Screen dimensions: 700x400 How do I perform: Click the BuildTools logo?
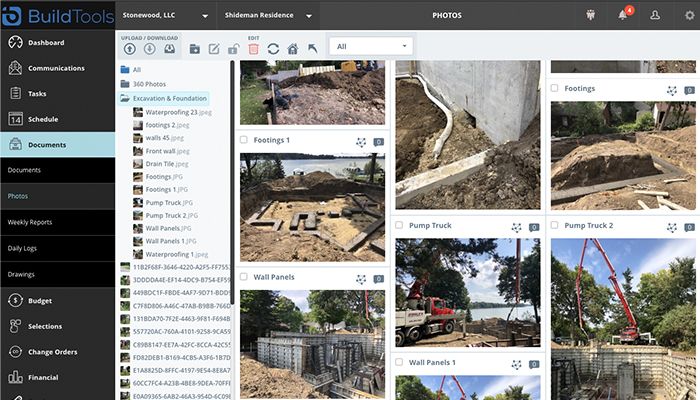[x=58, y=16]
